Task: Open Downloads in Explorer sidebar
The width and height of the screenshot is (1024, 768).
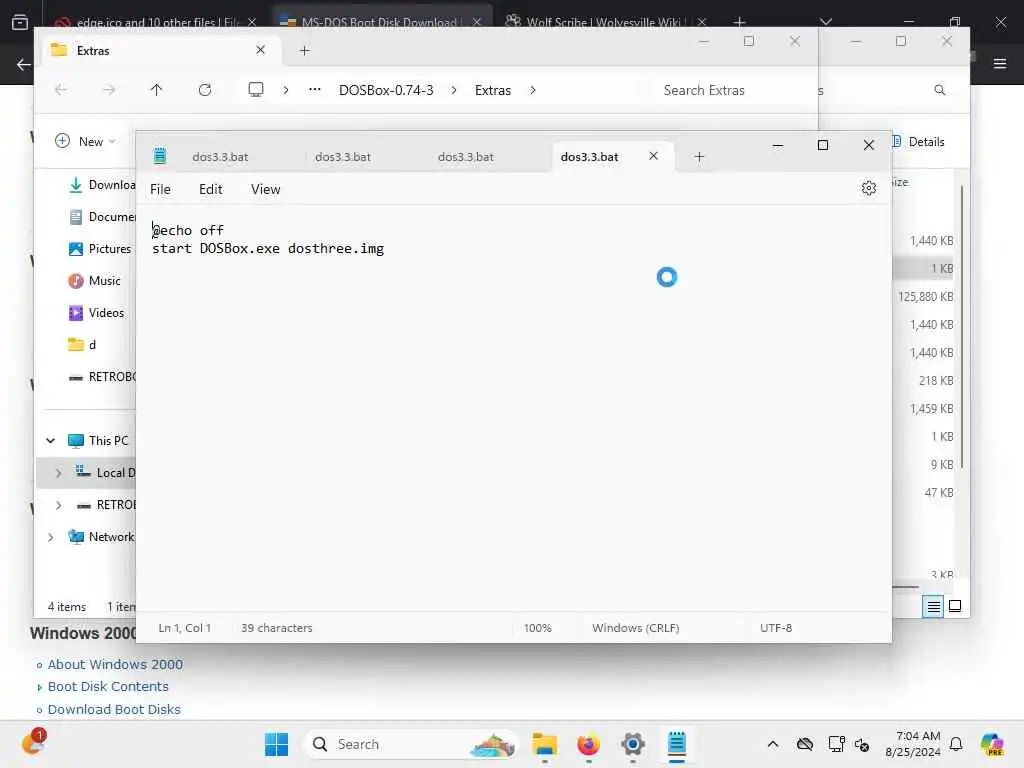Action: (102, 185)
